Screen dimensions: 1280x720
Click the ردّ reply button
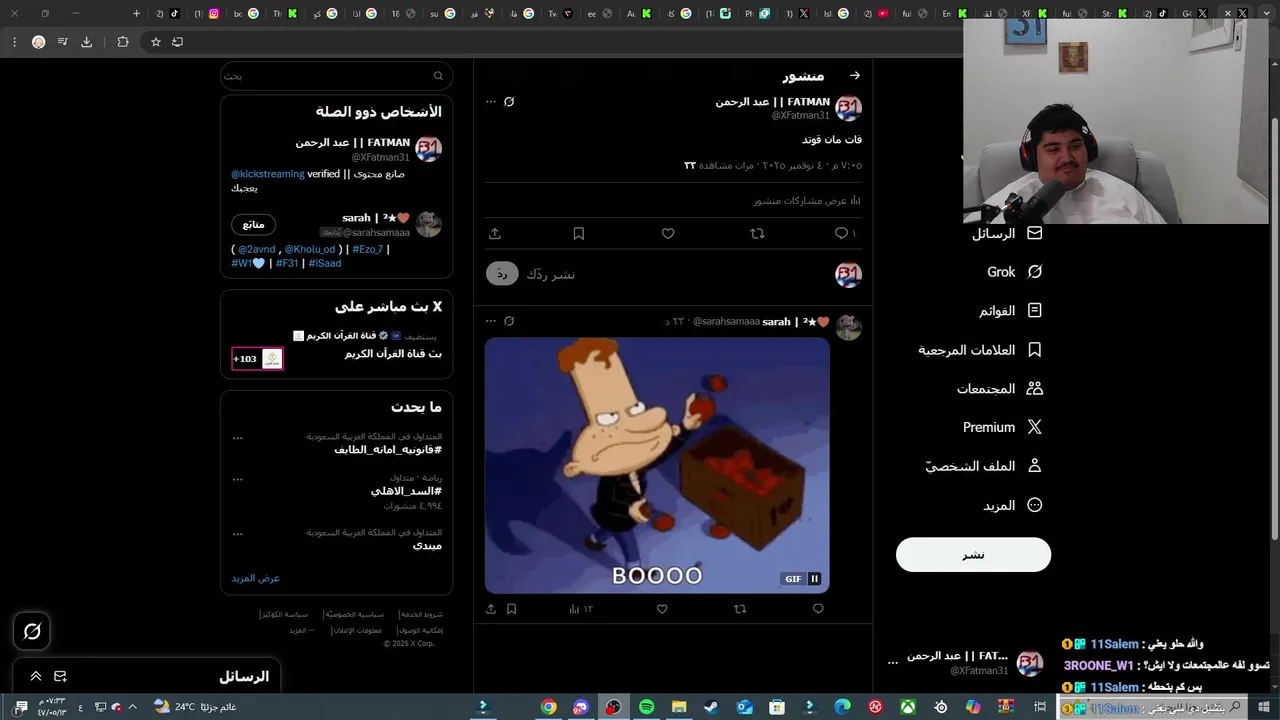502,274
